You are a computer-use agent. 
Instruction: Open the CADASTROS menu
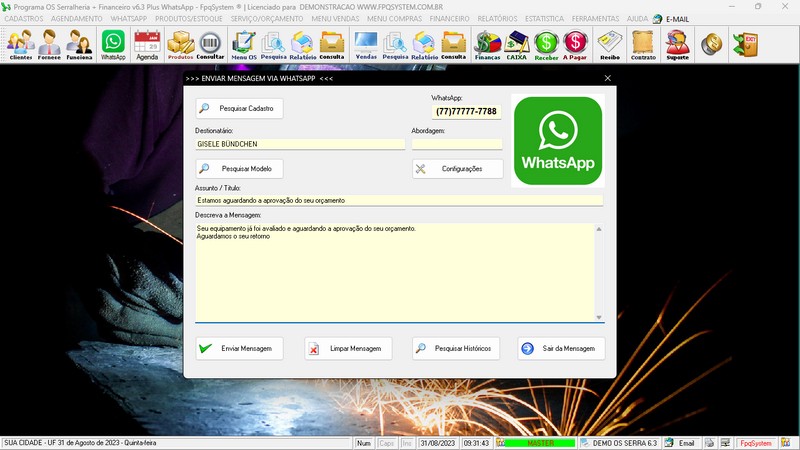24,19
